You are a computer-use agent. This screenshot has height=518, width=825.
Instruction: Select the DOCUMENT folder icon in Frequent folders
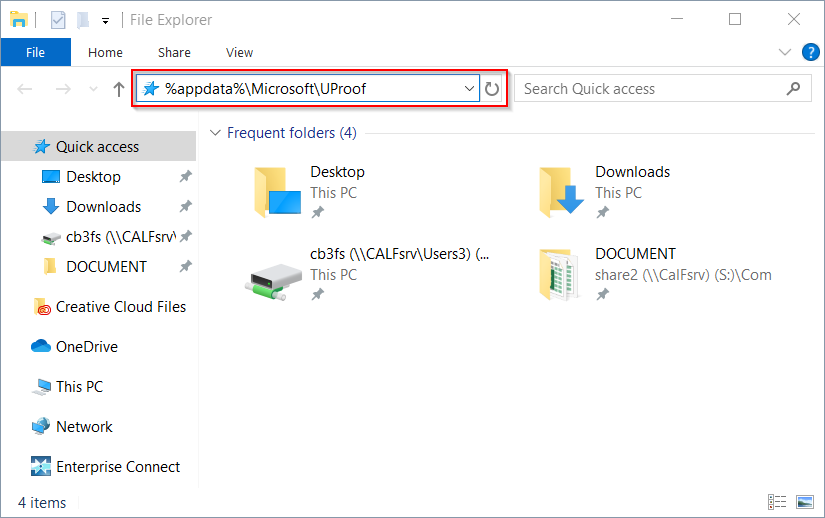click(561, 275)
